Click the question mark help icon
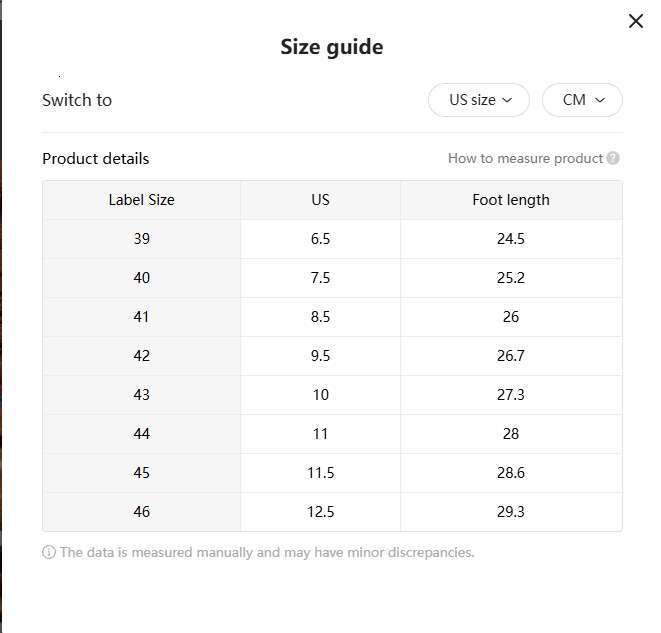The image size is (661, 633). click(x=613, y=158)
